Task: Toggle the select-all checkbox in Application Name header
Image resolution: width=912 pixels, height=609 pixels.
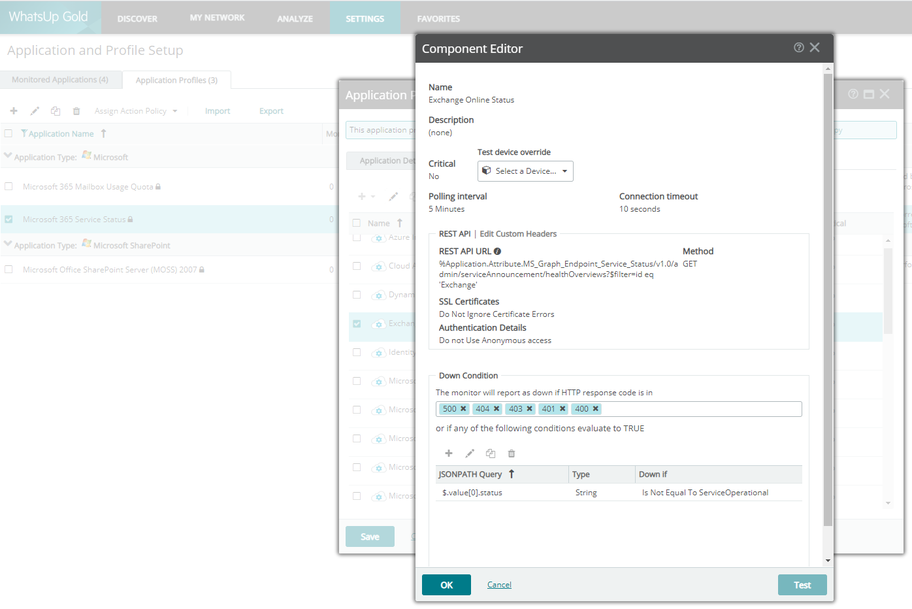Action: pyautogui.click(x=8, y=134)
